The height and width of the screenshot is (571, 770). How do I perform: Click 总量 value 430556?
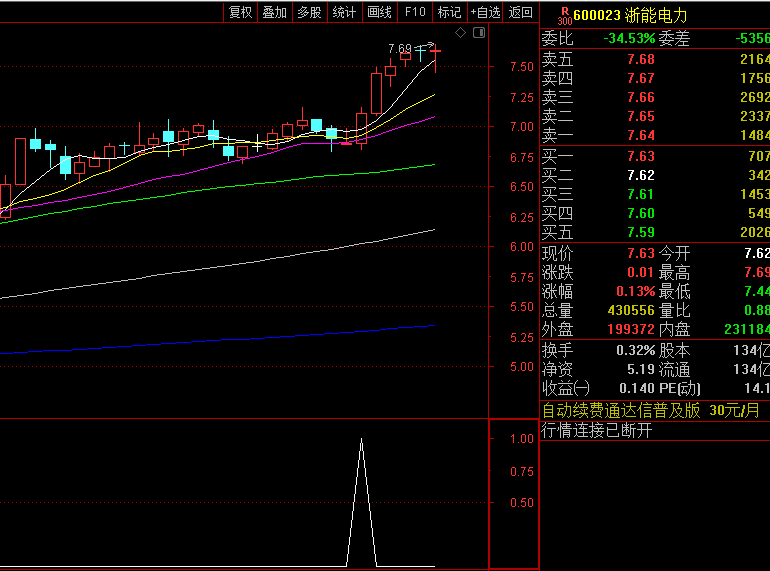tap(631, 310)
